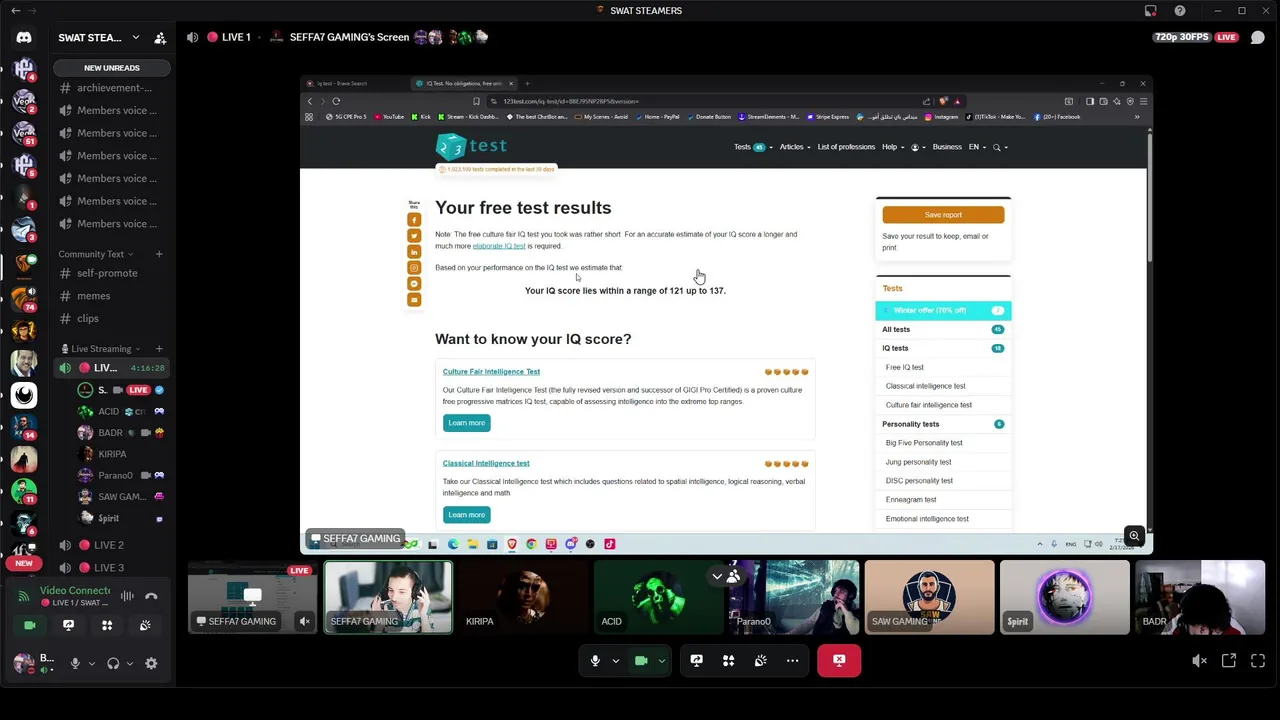Stop watching the stream red button
This screenshot has height=720, width=1280.
[839, 660]
